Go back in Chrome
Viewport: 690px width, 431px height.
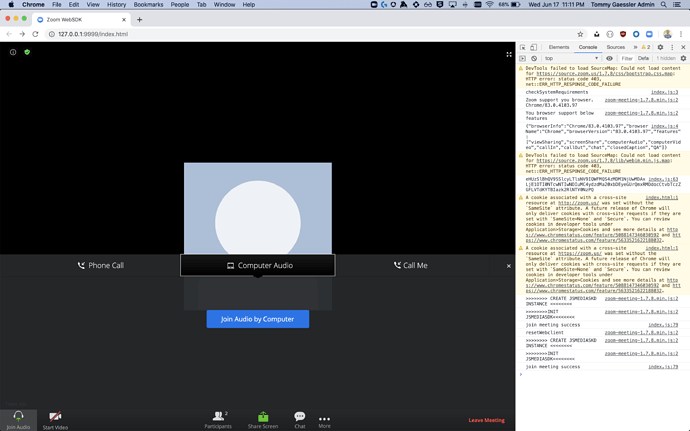coord(9,34)
